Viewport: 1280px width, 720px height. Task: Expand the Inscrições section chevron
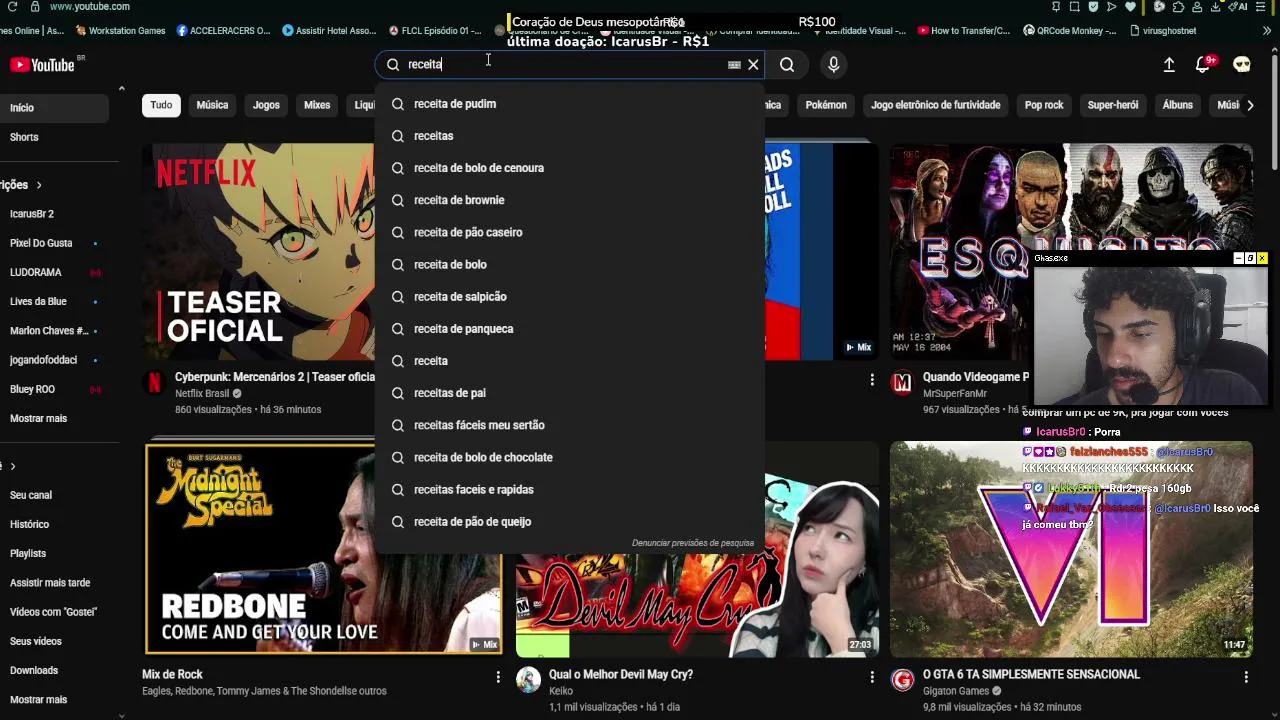(39, 185)
